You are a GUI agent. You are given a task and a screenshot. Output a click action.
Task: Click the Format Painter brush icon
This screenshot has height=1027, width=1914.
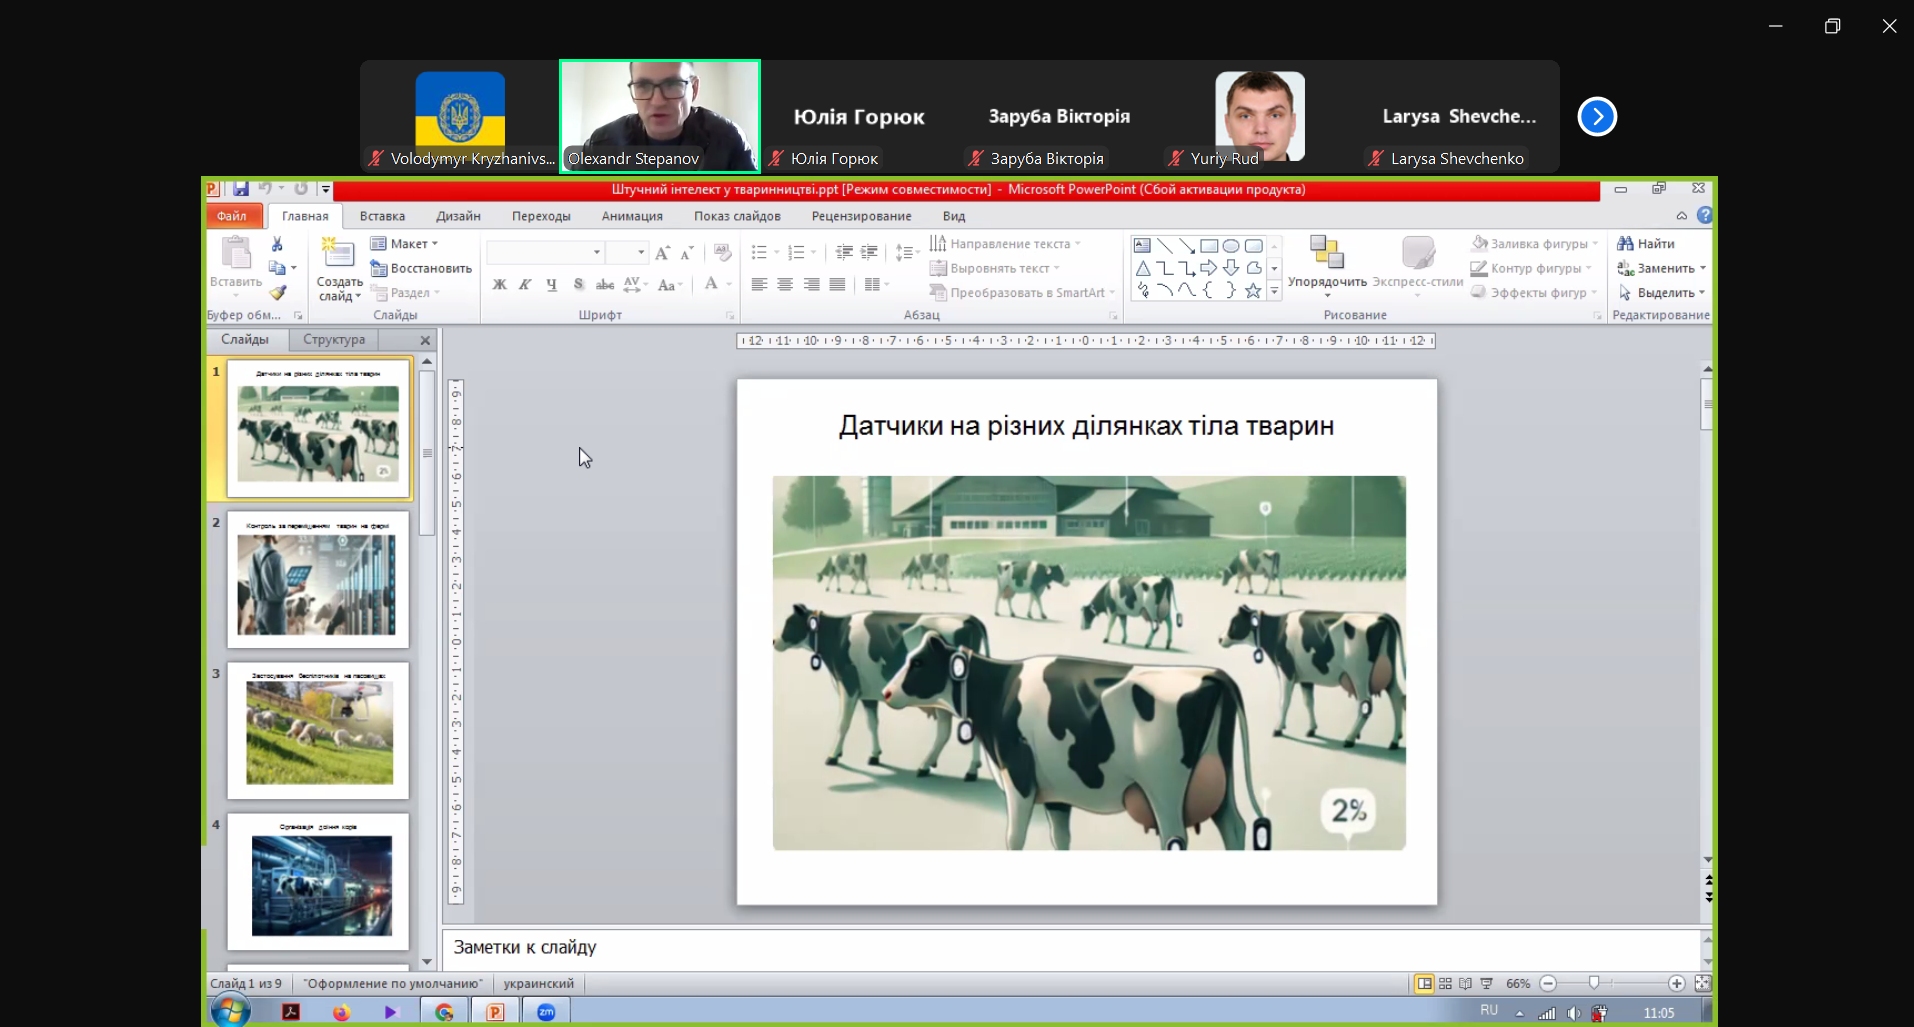coord(278,293)
